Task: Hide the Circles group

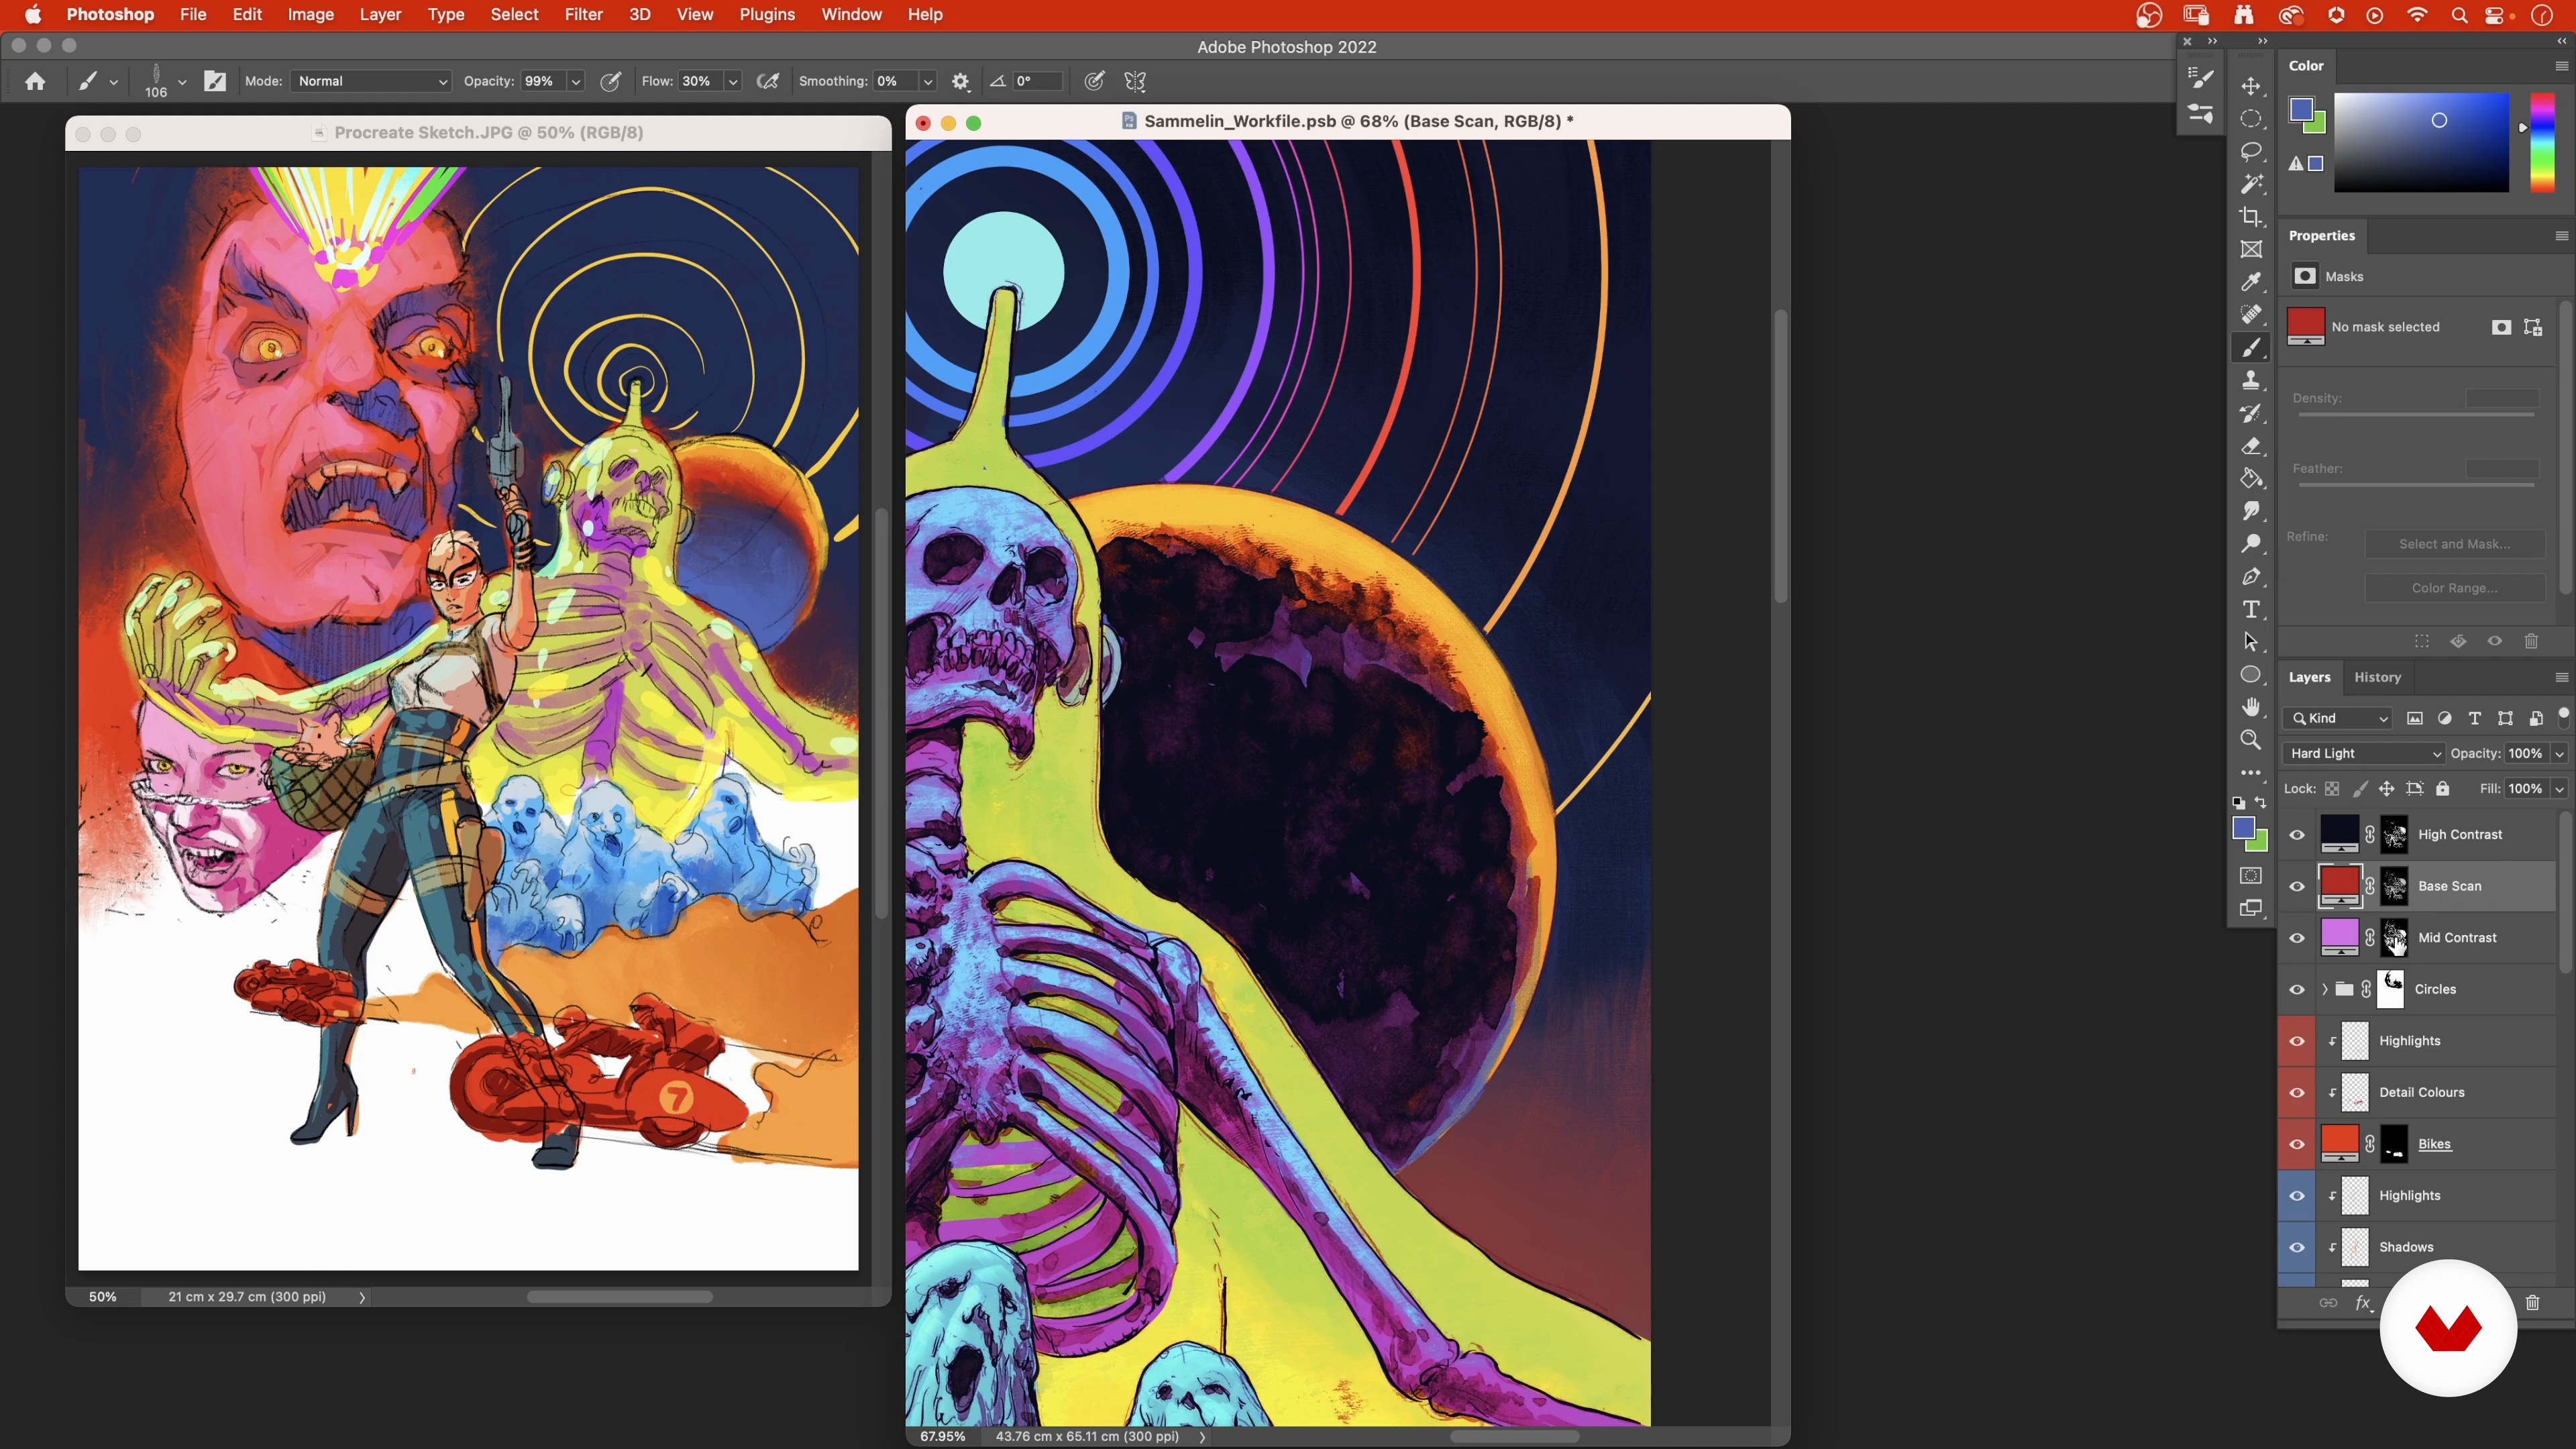Action: pos(2297,990)
